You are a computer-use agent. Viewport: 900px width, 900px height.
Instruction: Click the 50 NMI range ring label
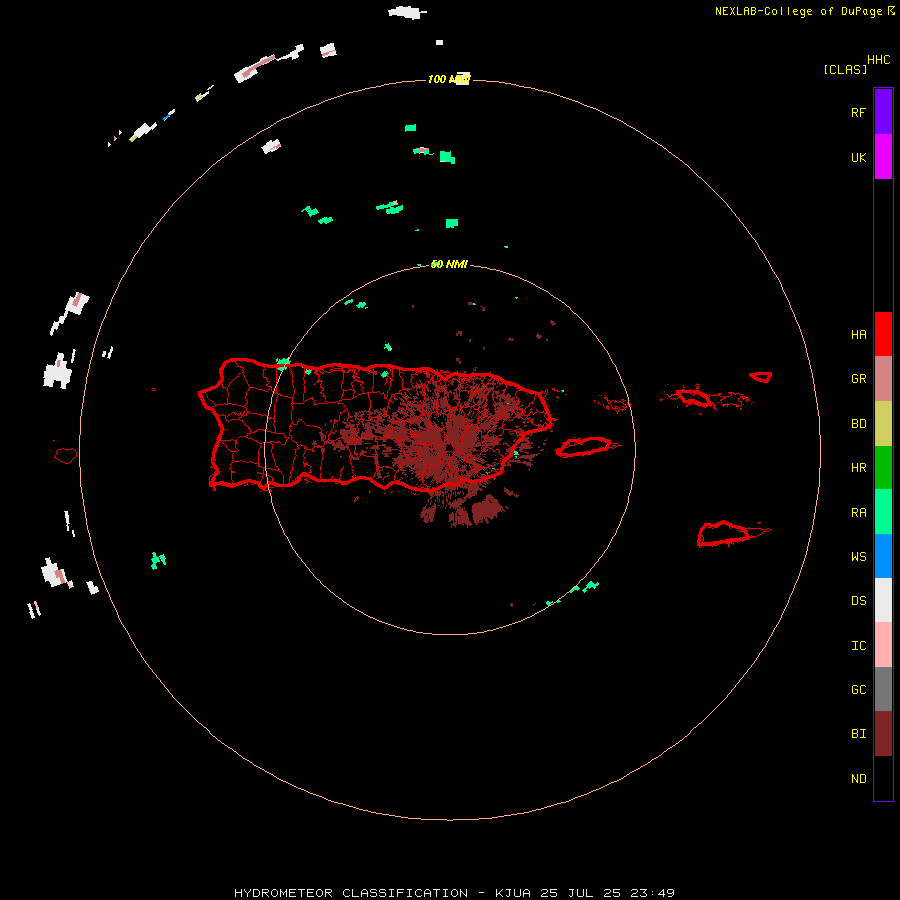coord(449,264)
